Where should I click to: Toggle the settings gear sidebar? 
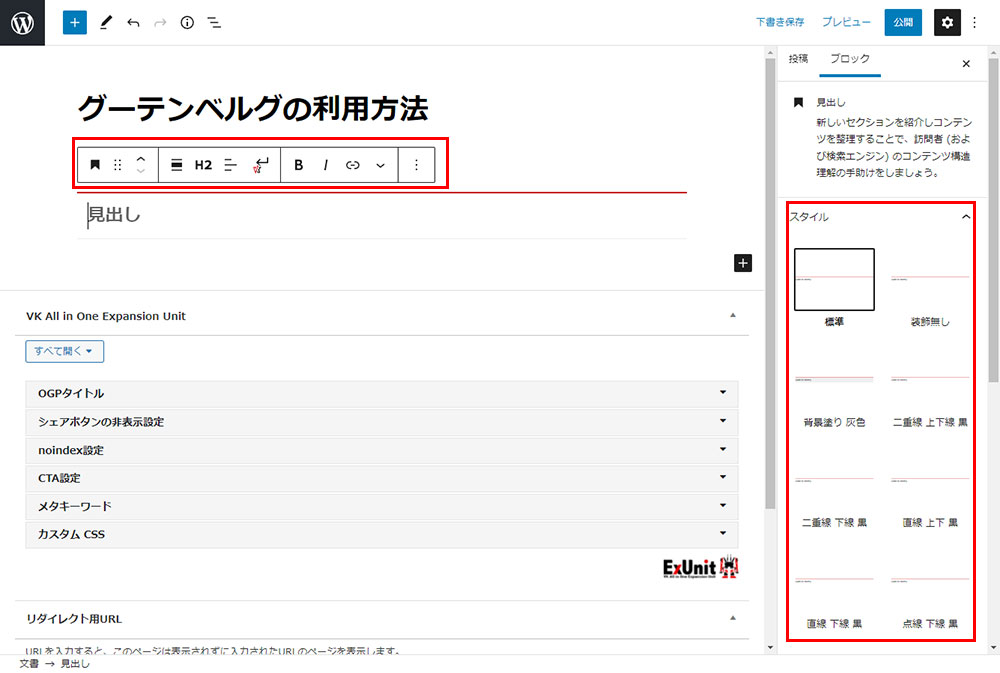click(947, 22)
